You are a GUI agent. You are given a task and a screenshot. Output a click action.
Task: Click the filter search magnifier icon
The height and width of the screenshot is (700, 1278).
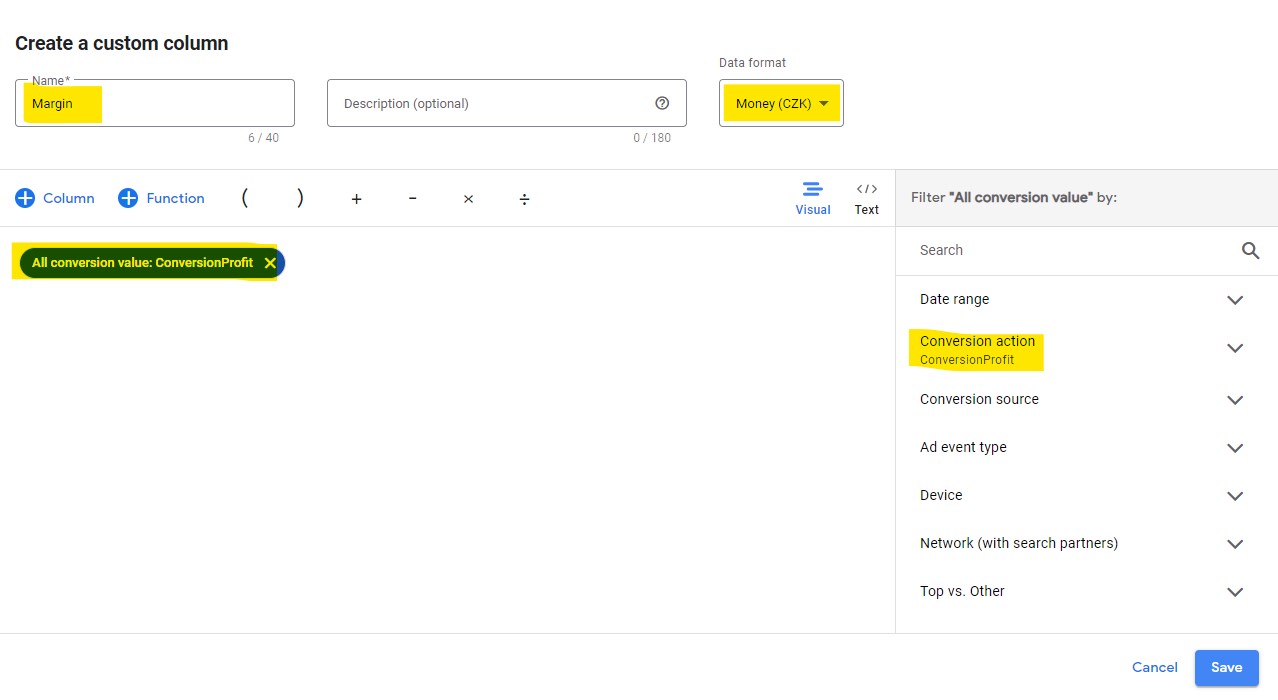pos(1250,250)
